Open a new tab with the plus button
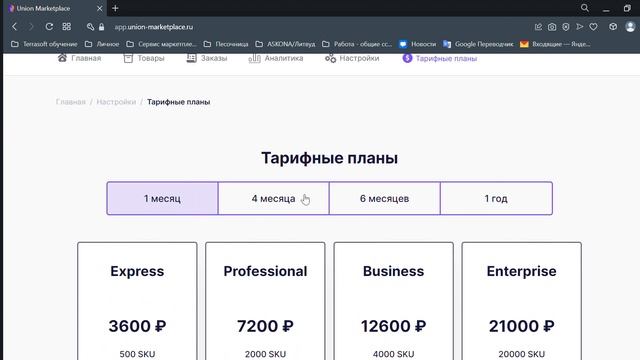Viewport: 640px width, 360px height. 115,8
